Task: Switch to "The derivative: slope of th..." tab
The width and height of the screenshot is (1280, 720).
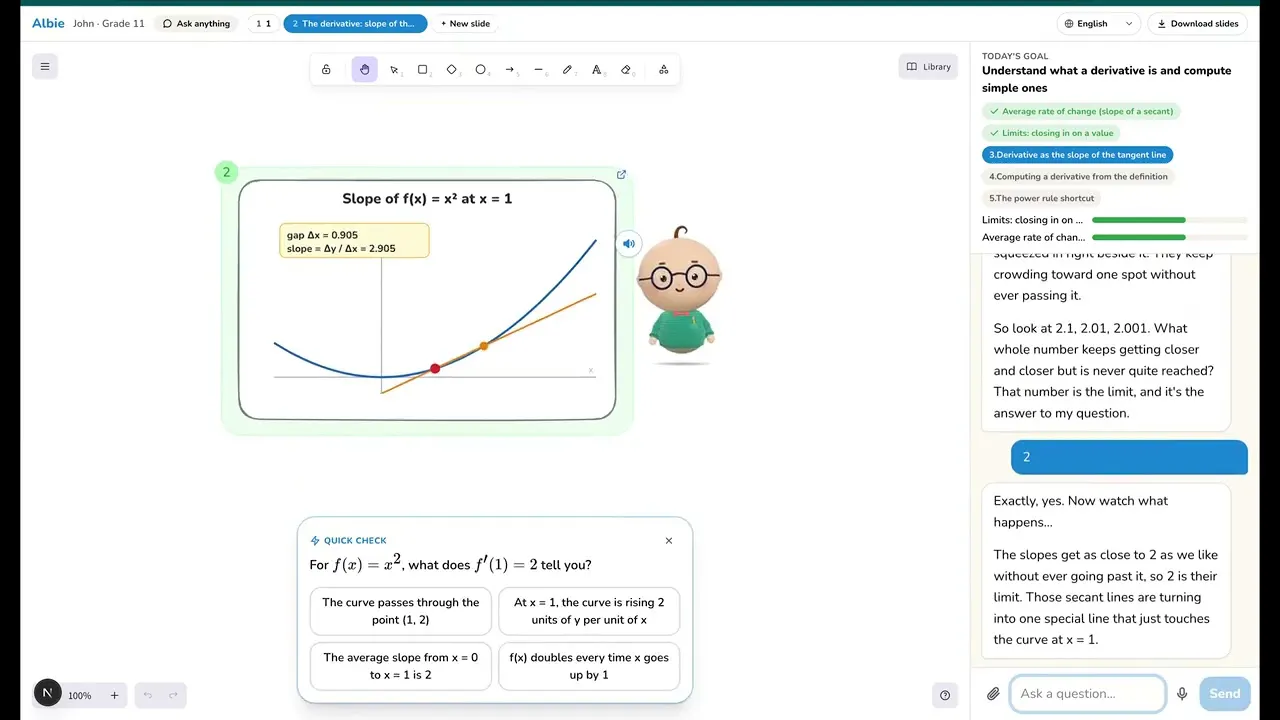Action: pyautogui.click(x=355, y=24)
